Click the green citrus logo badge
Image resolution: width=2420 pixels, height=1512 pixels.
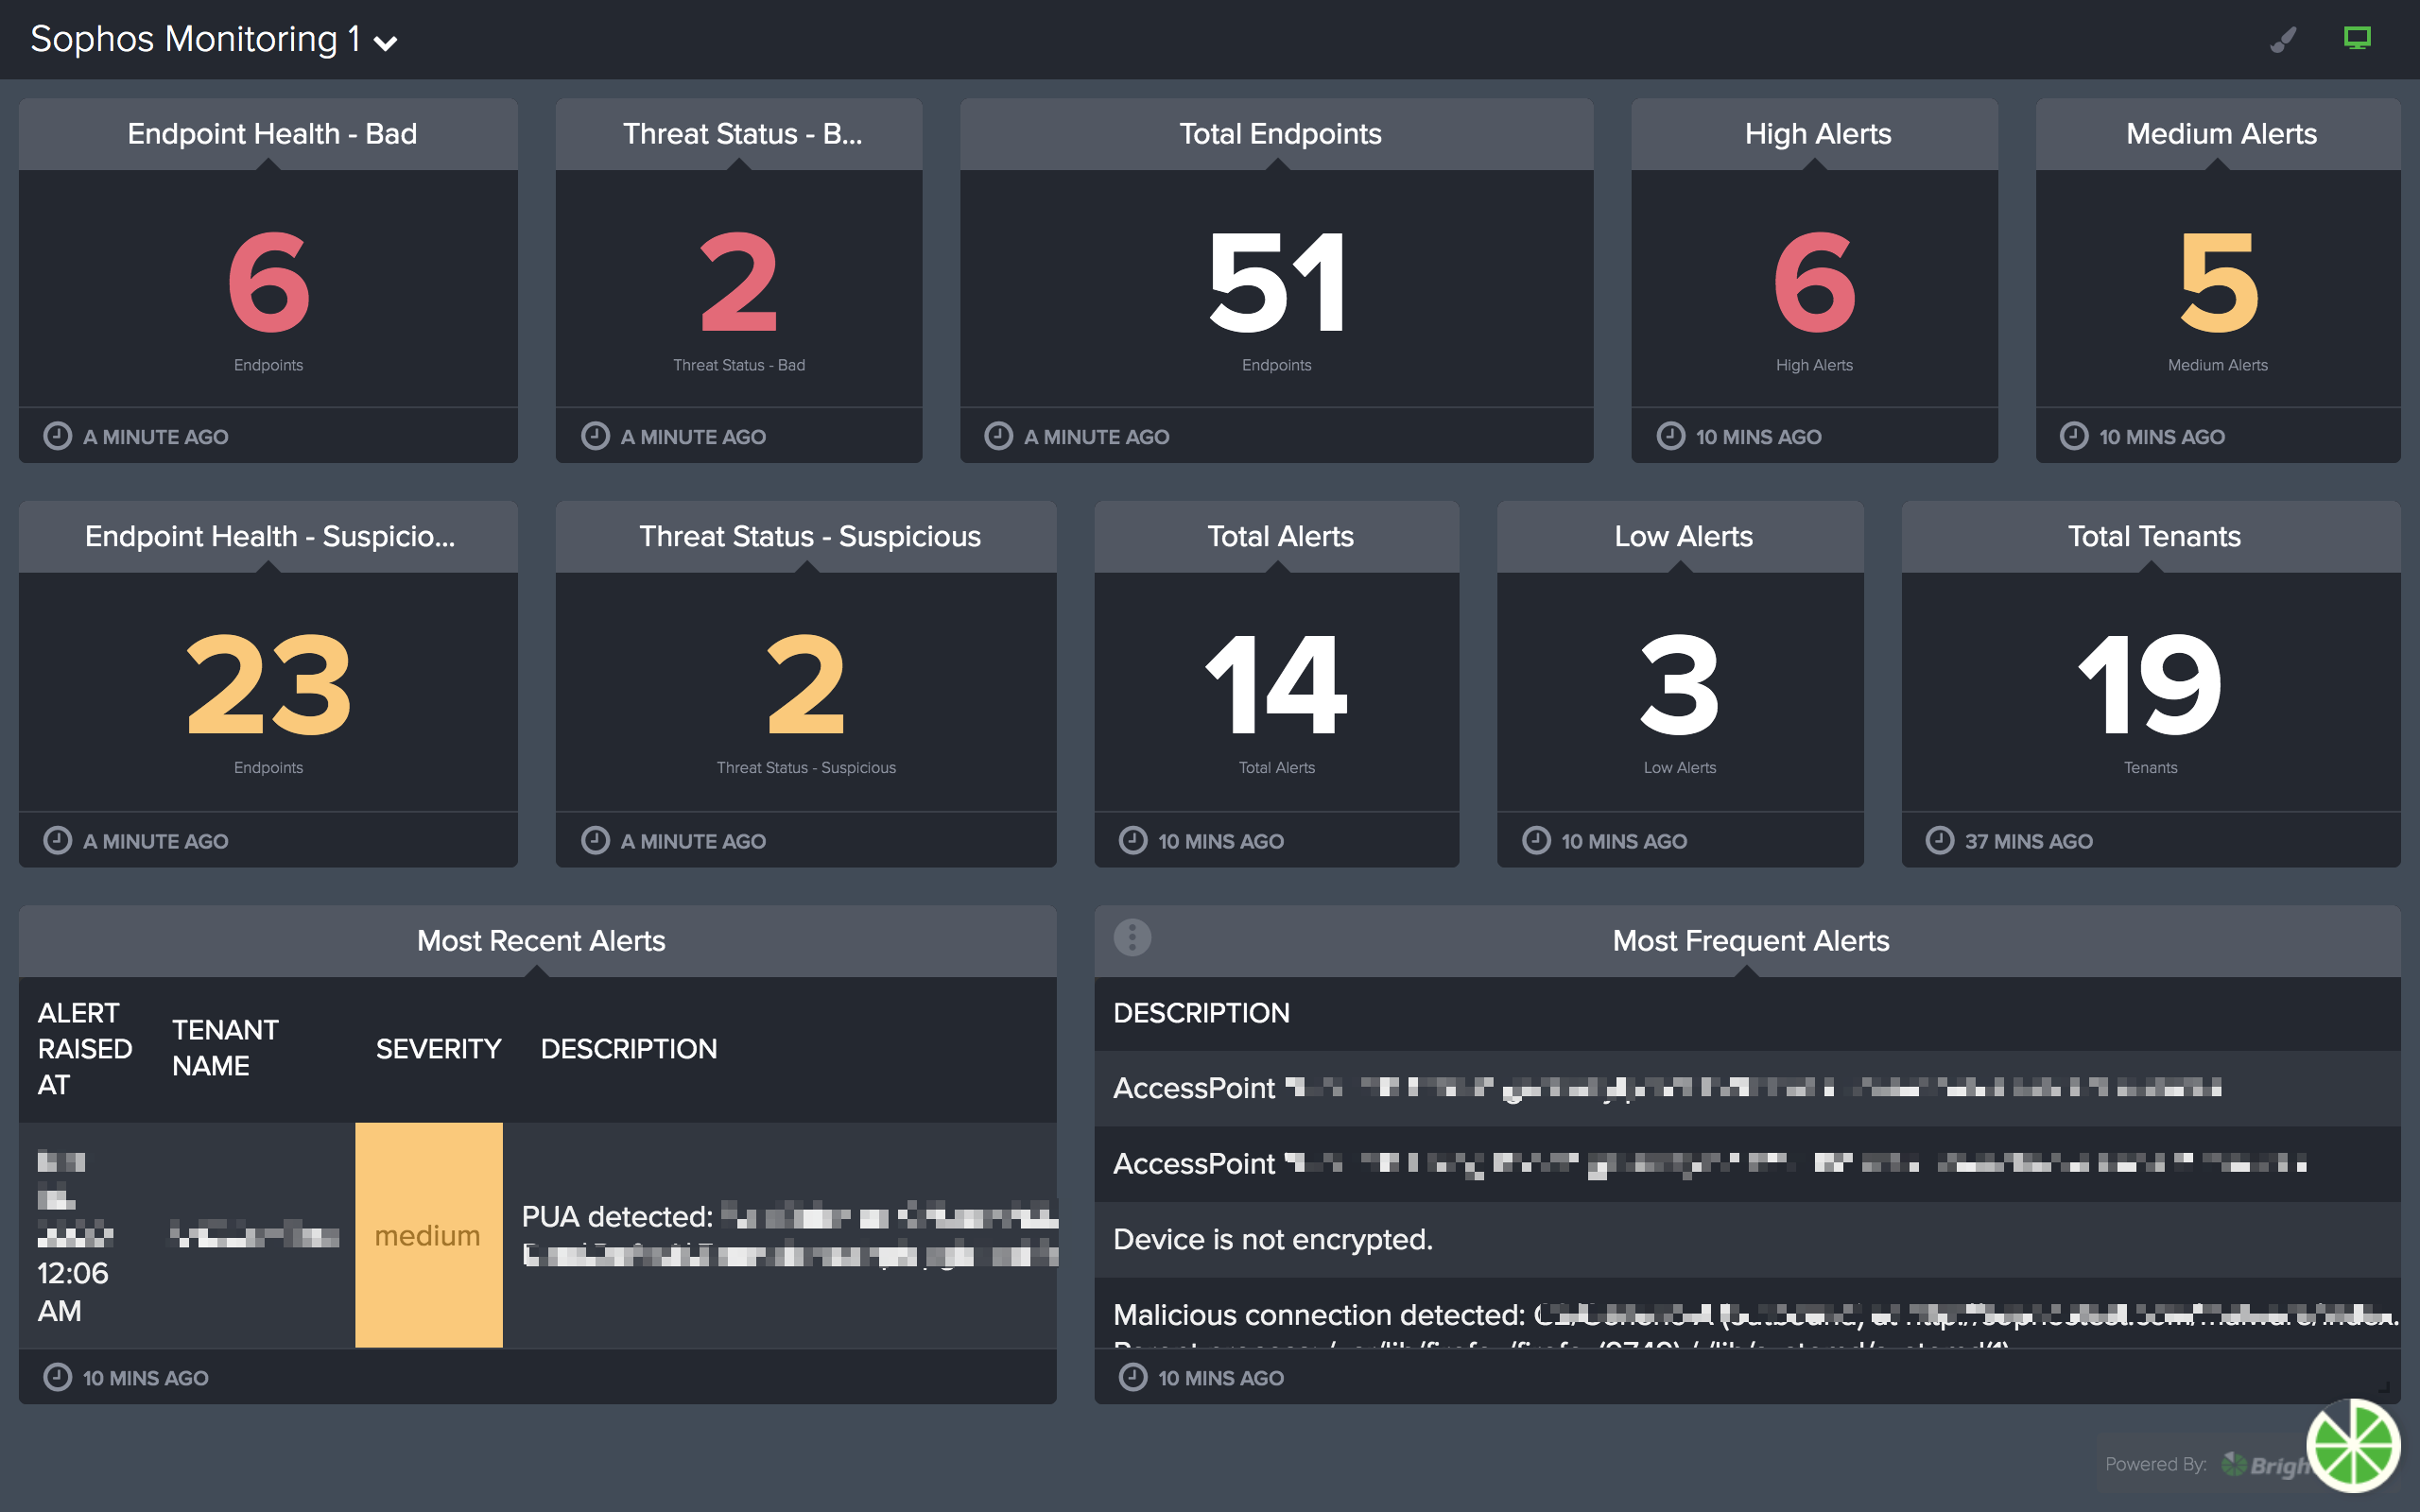(2353, 1446)
